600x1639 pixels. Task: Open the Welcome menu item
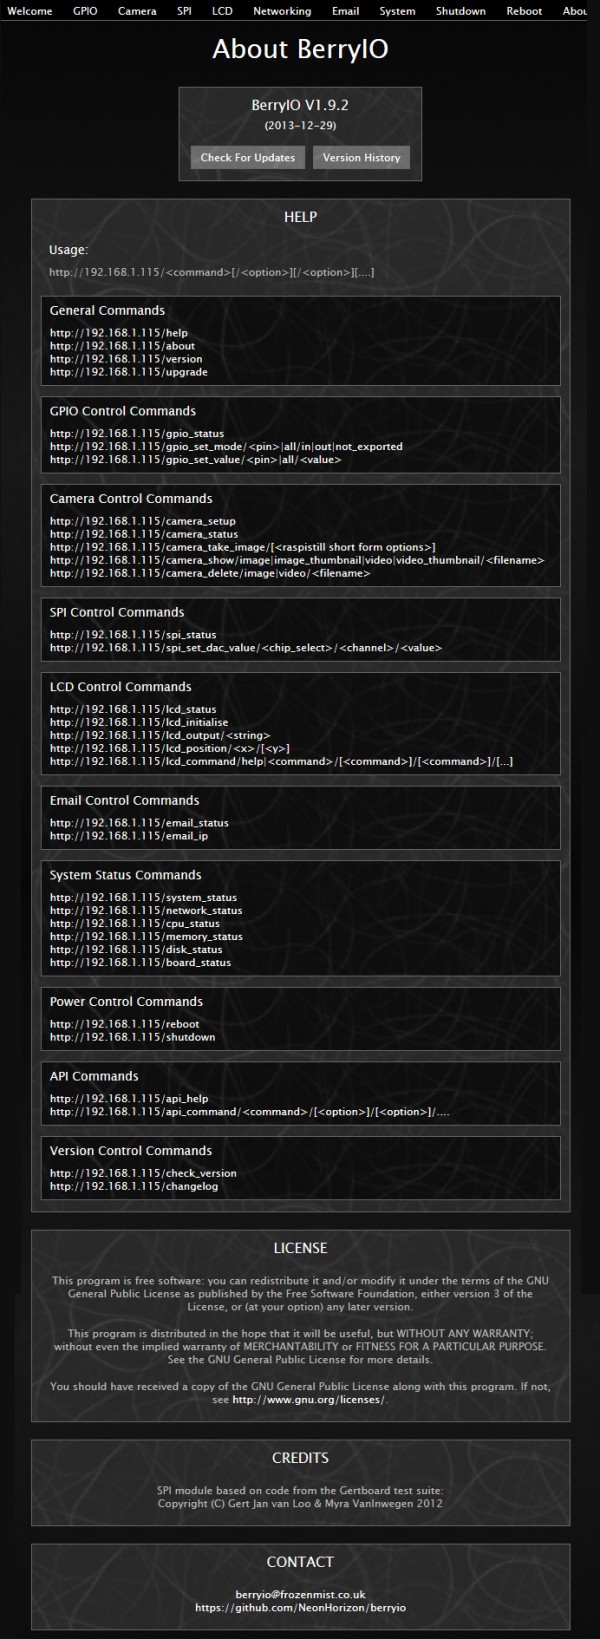tap(30, 11)
